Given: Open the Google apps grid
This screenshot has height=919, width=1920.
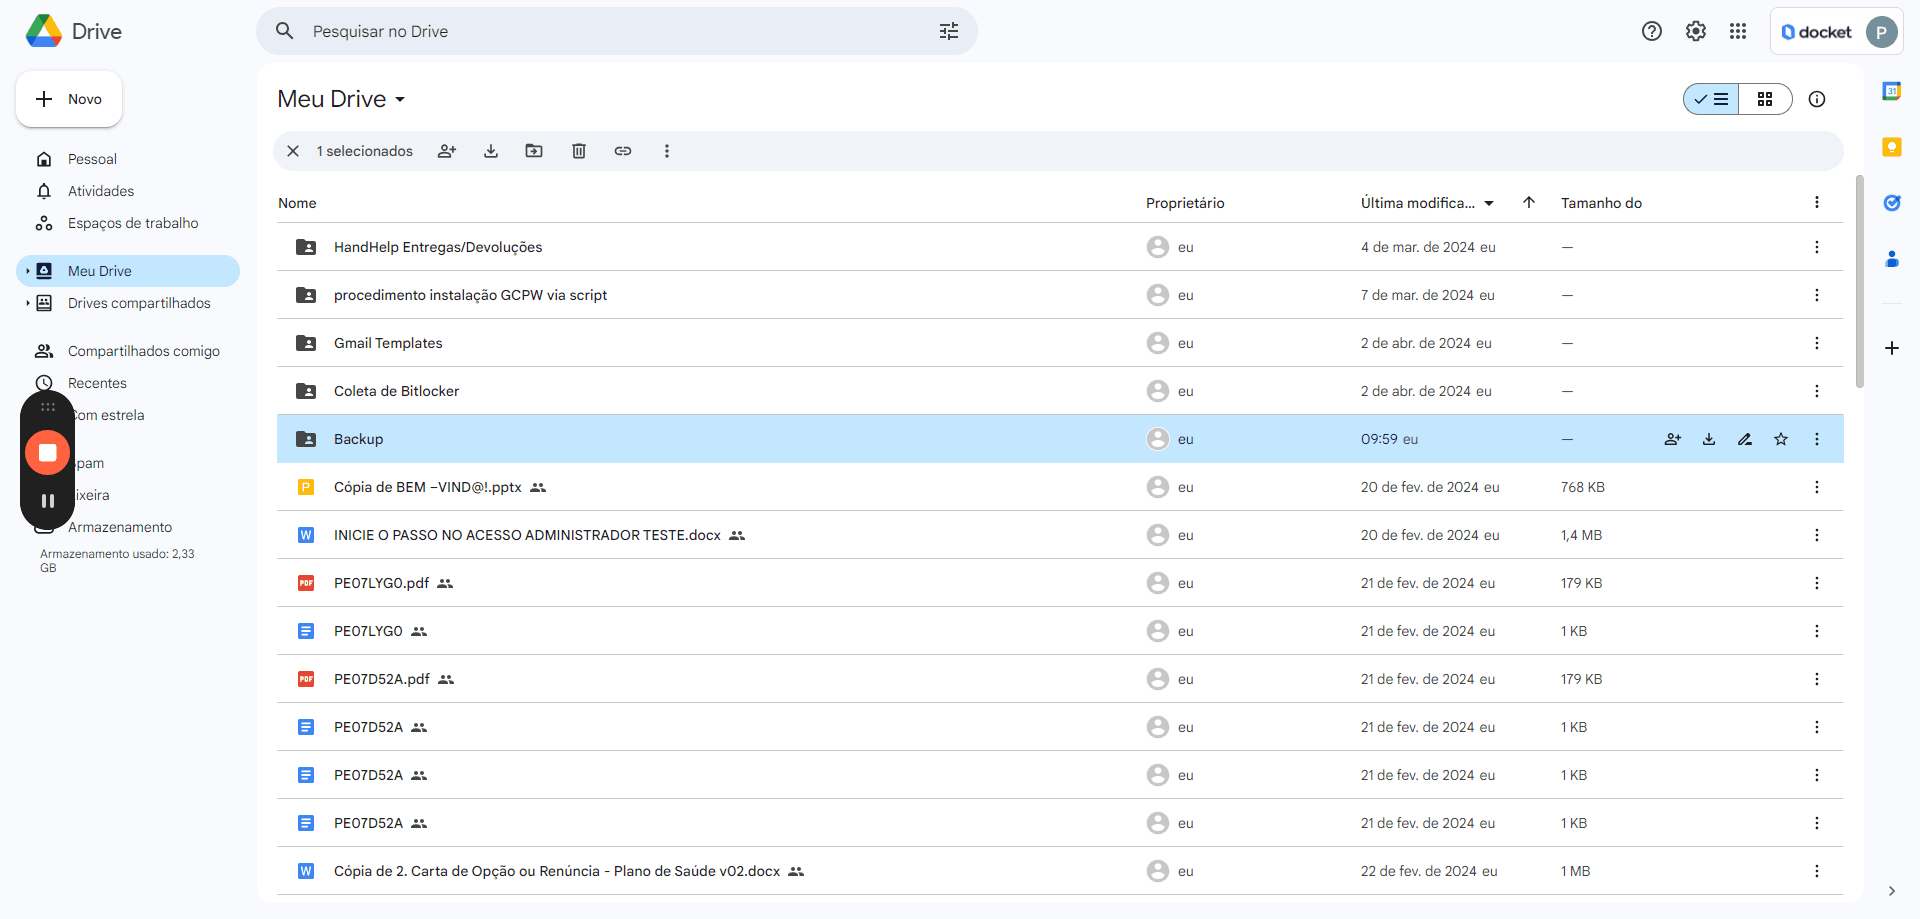Looking at the screenshot, I should point(1738,31).
